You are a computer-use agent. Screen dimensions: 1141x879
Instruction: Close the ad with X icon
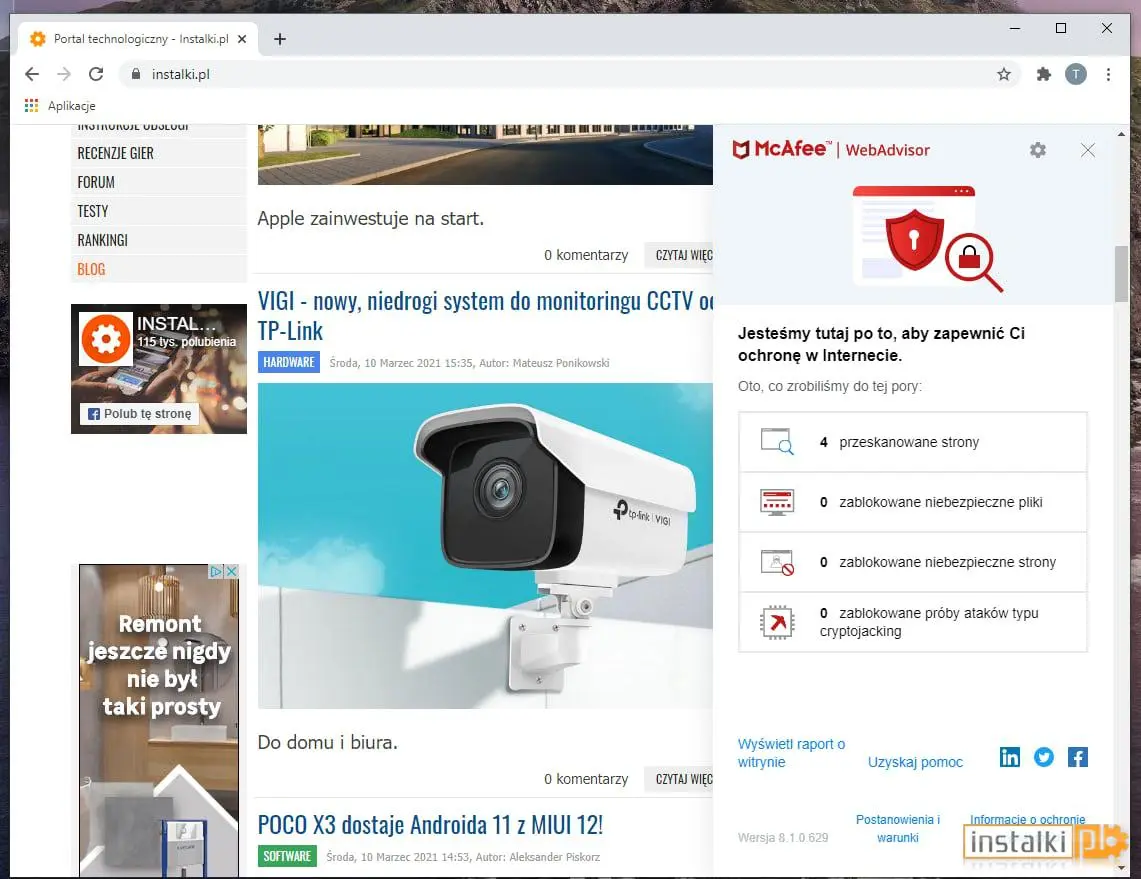[231, 571]
